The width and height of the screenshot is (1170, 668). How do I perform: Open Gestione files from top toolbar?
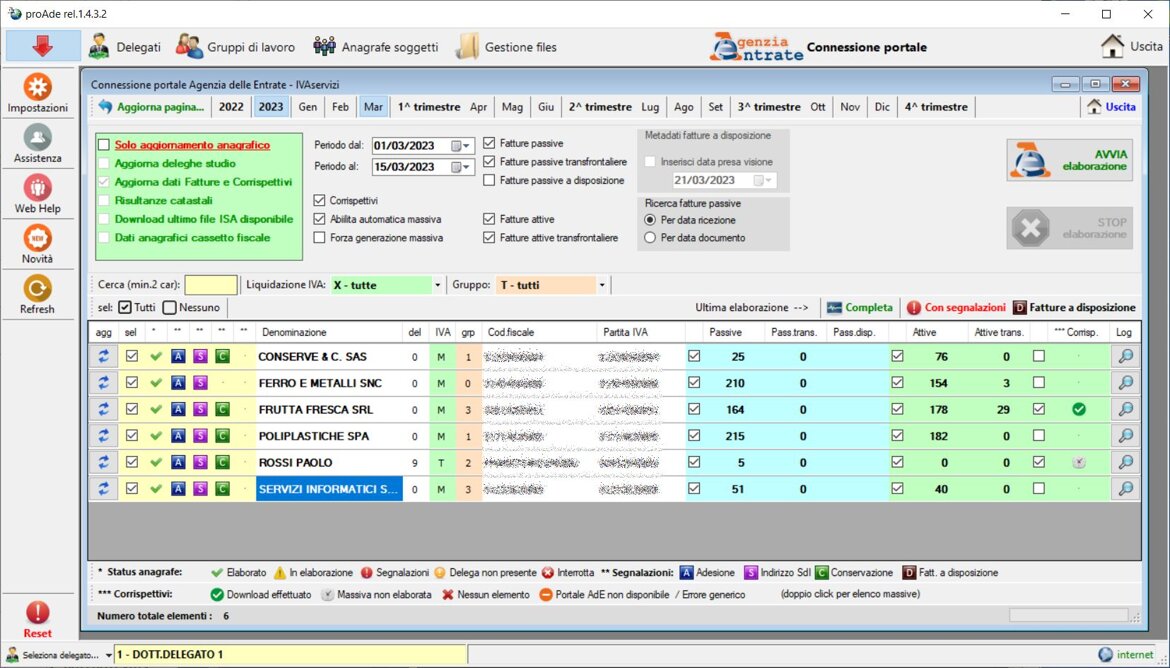coord(507,46)
